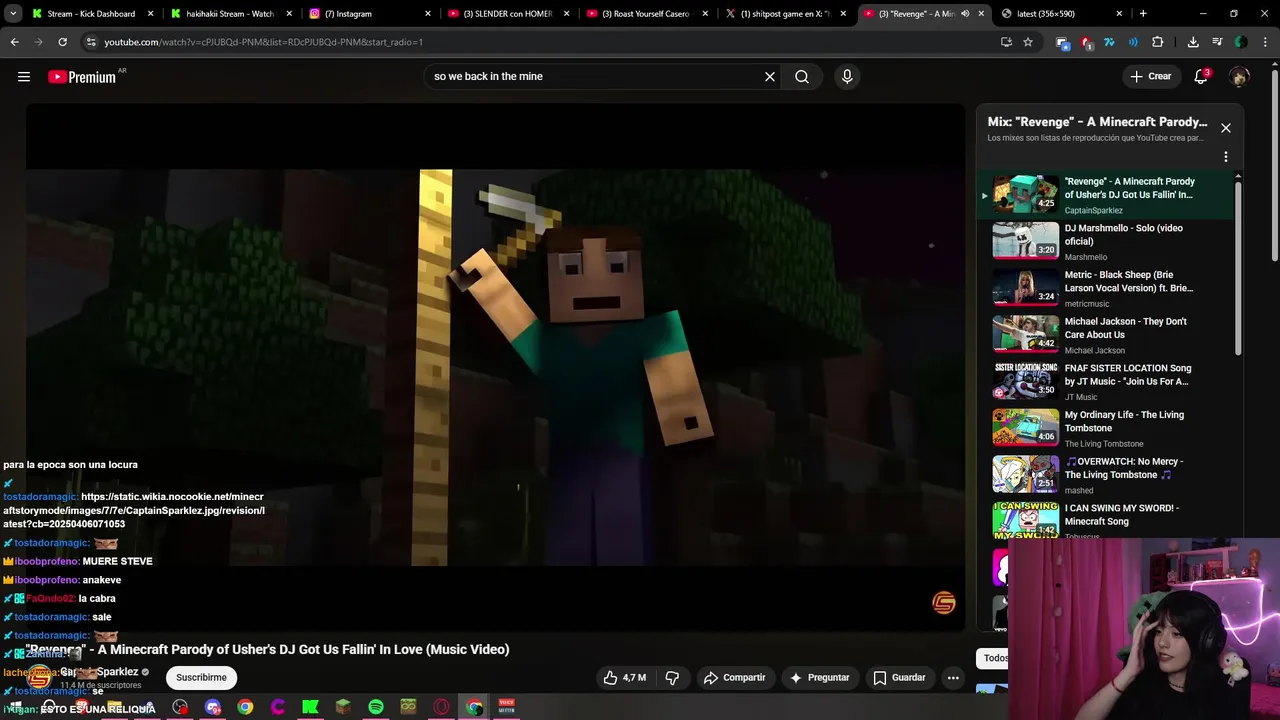Open the Mix playlist three-dot options
Viewport: 1280px width, 720px height.
point(1225,157)
